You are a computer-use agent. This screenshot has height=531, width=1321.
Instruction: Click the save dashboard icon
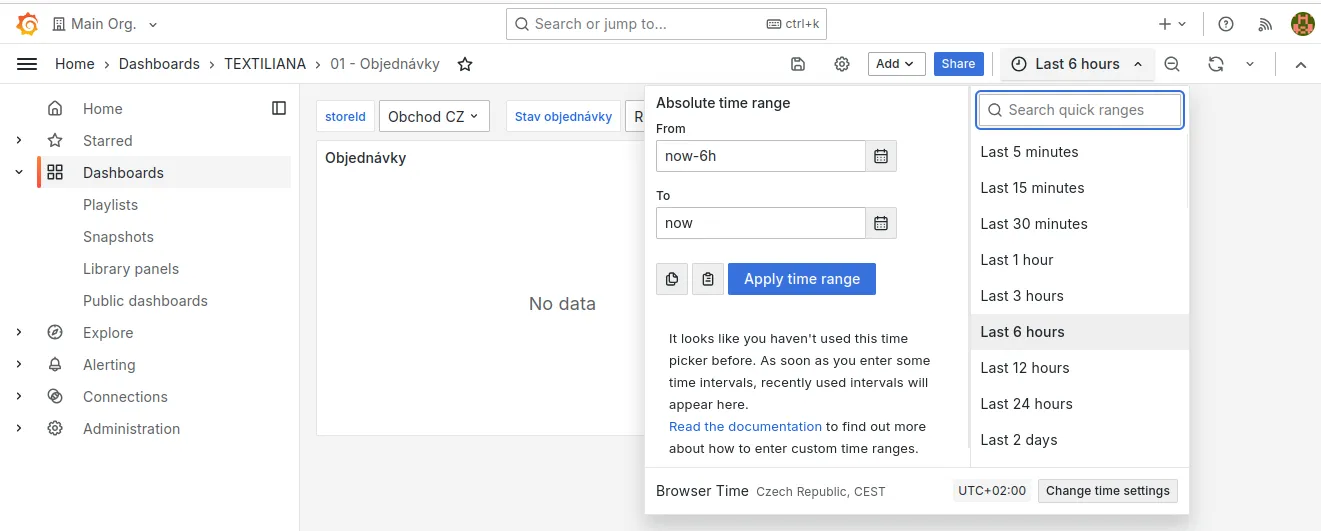click(x=798, y=64)
